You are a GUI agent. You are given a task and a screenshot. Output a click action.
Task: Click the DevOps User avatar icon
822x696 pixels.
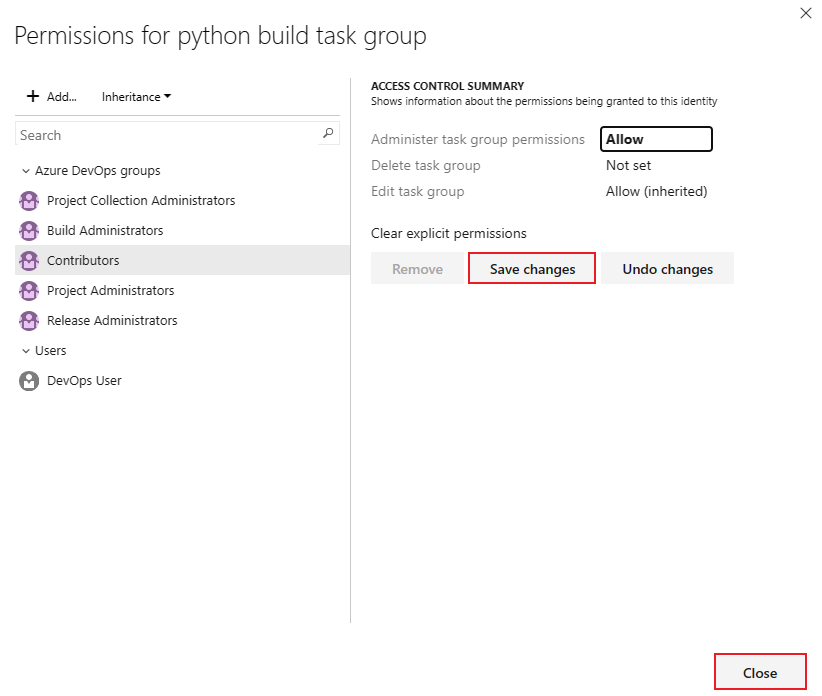[29, 381]
